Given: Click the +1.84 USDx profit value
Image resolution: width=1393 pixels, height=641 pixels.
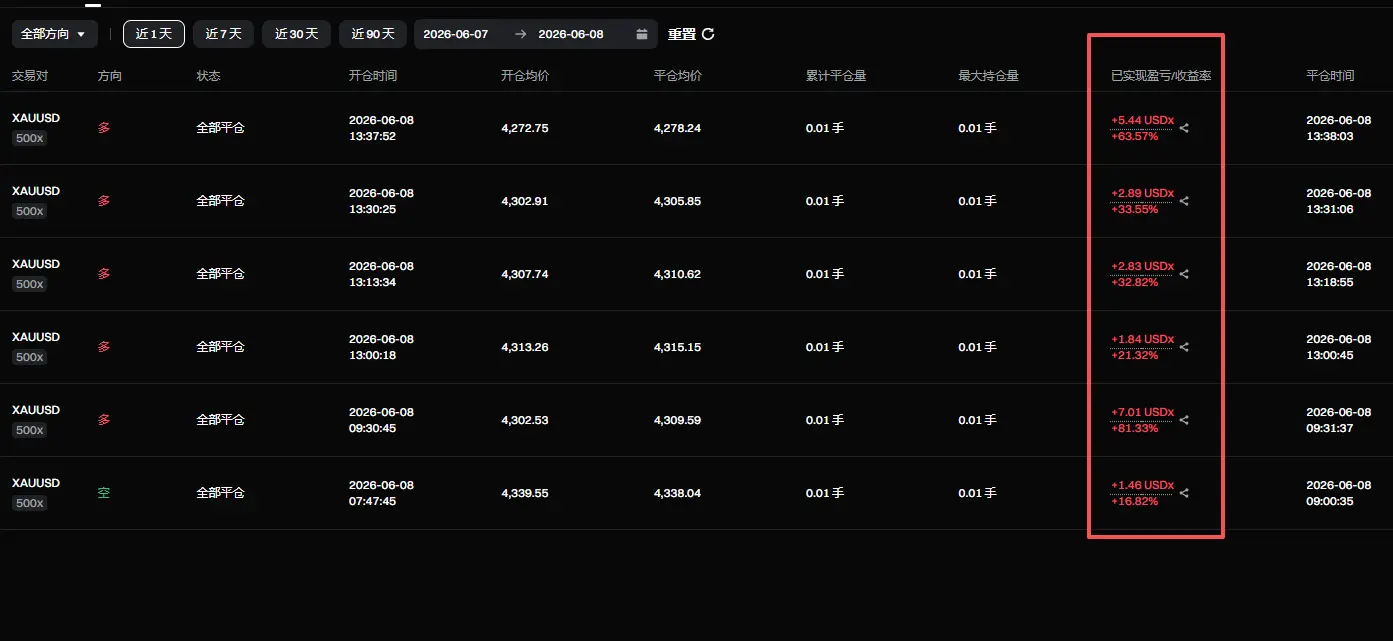Looking at the screenshot, I should [x=1142, y=339].
